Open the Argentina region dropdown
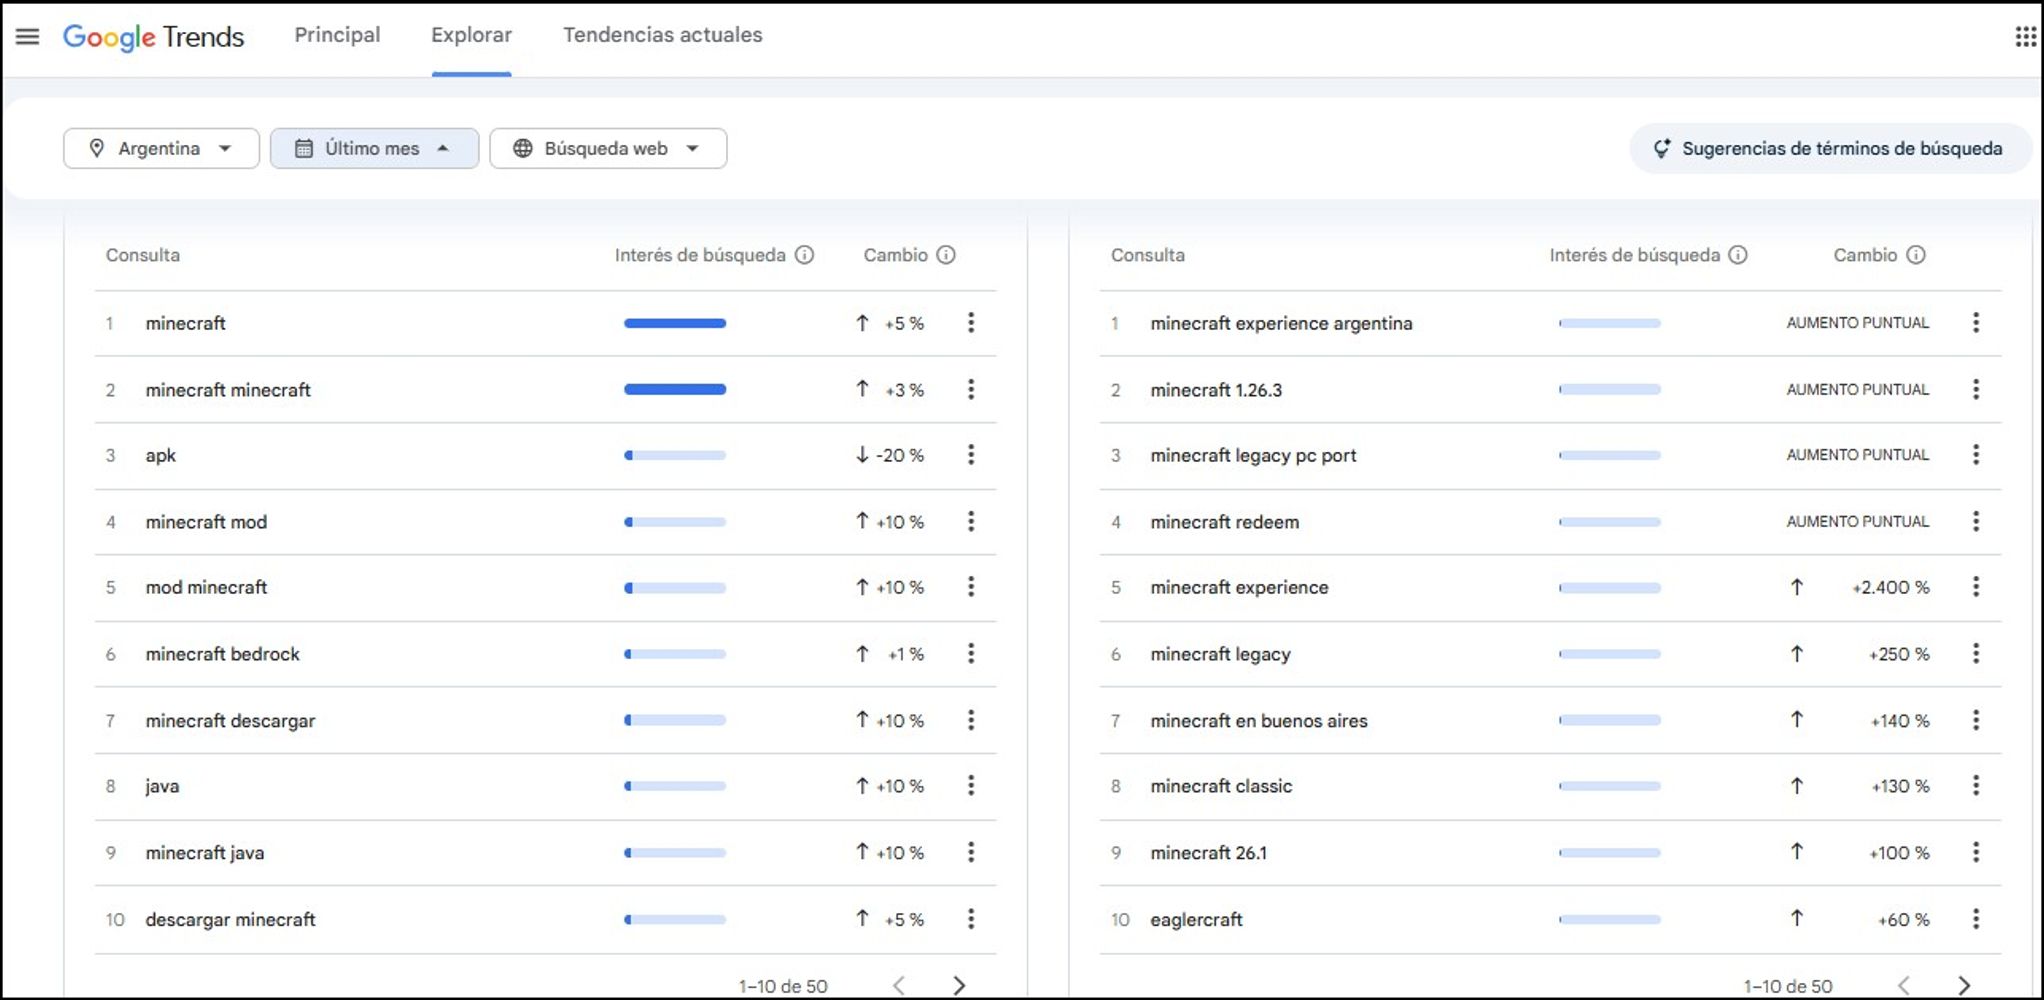2044x1000 pixels. pyautogui.click(x=161, y=148)
